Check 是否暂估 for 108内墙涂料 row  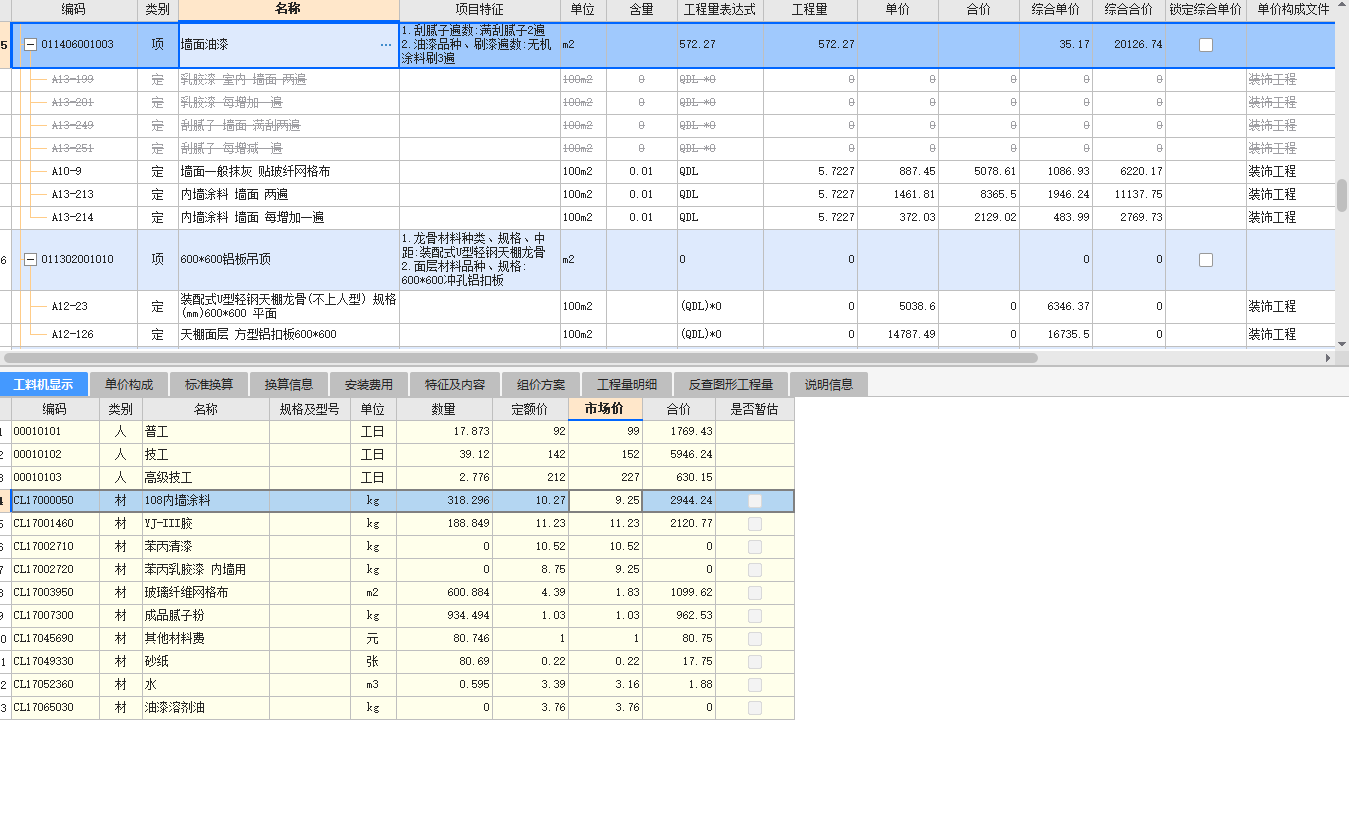tap(755, 501)
